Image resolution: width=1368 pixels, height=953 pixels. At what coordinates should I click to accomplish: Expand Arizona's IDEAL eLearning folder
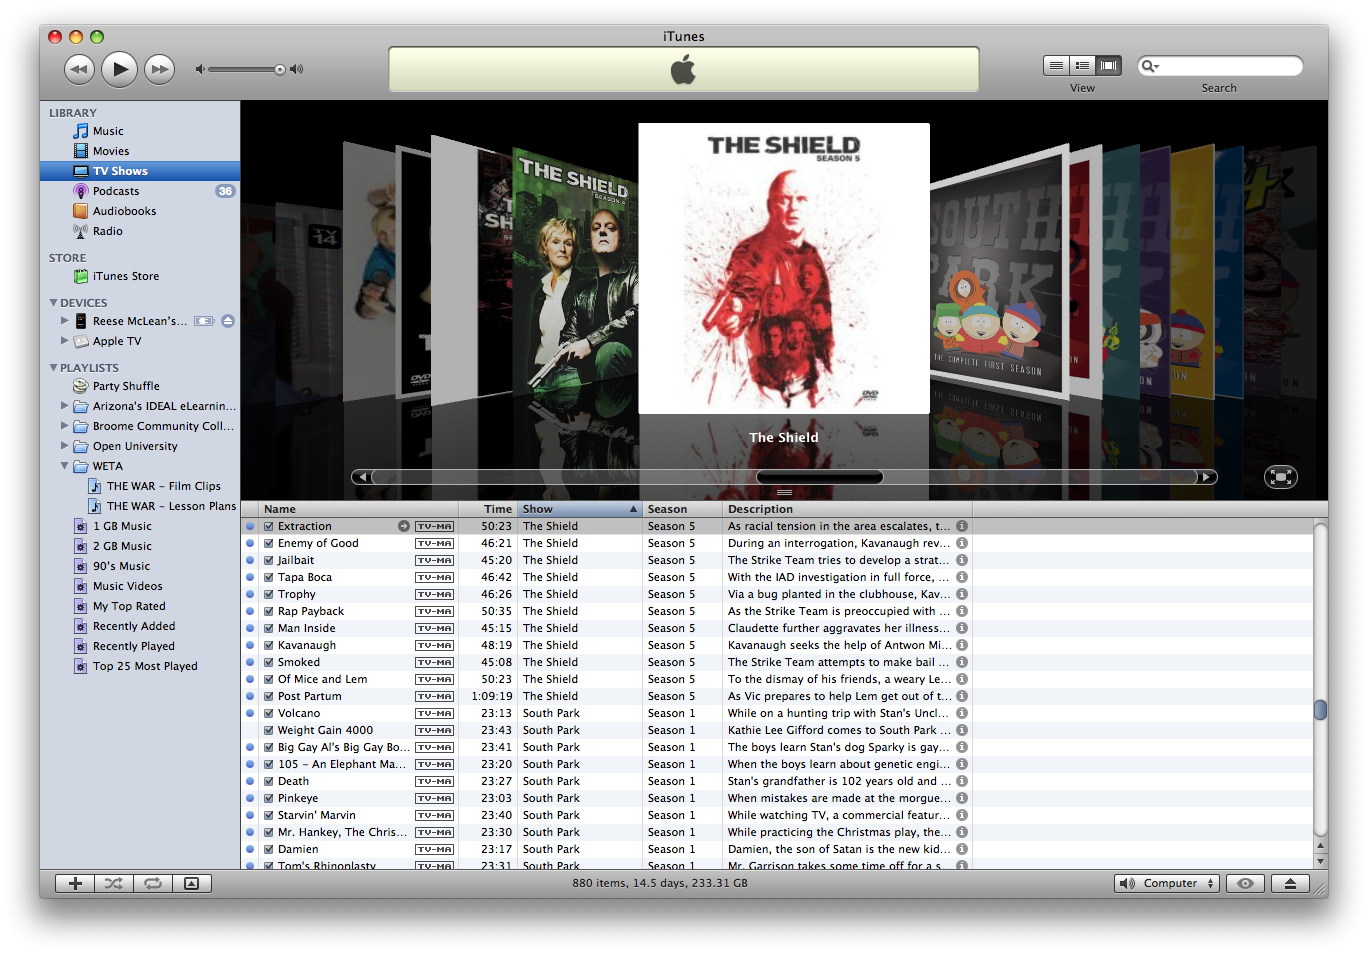(x=65, y=406)
